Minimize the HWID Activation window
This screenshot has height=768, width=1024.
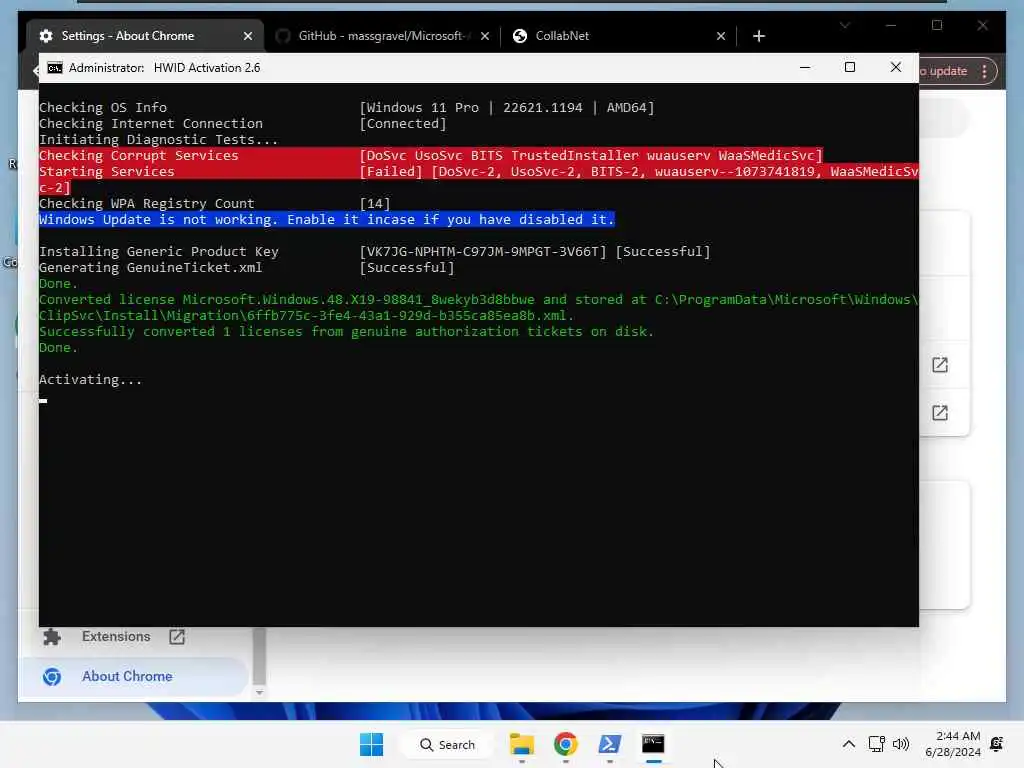coord(805,67)
